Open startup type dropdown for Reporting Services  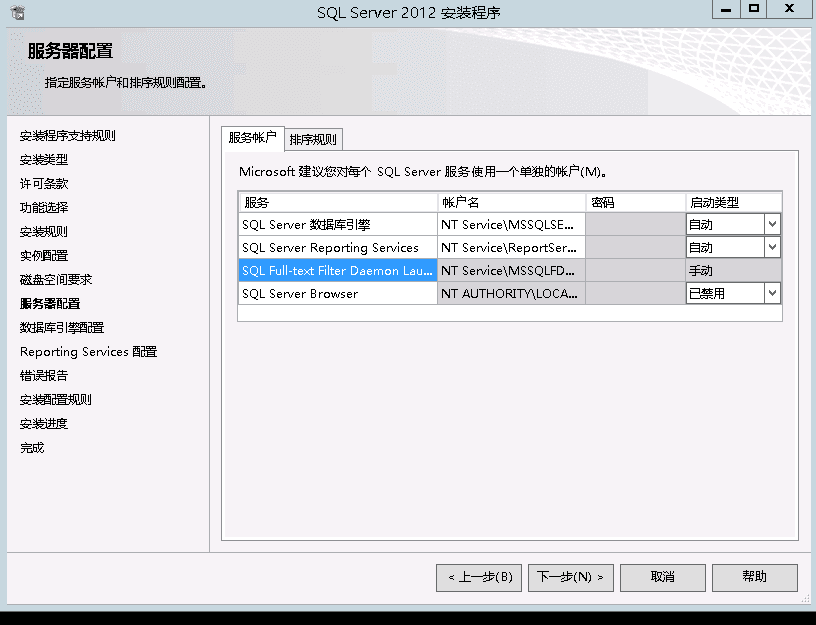772,247
